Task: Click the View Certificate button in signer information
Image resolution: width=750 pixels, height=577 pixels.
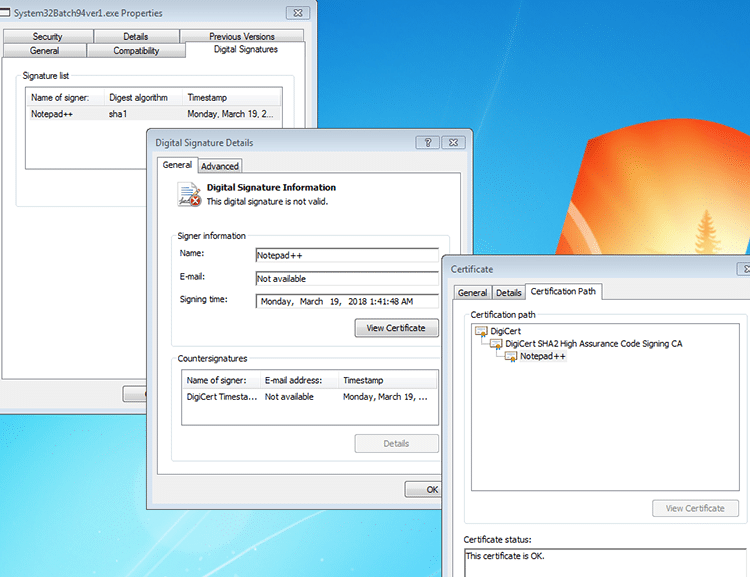Action: (x=396, y=328)
